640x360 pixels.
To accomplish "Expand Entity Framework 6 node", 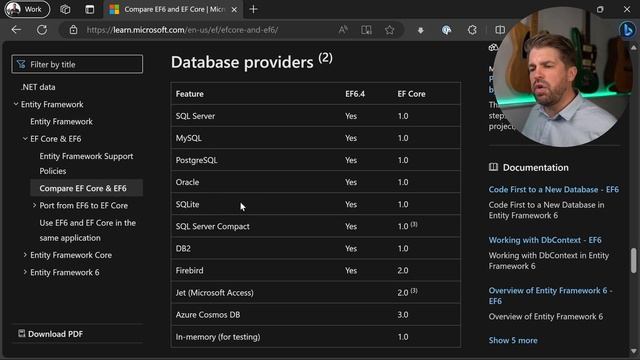I will coord(25,272).
